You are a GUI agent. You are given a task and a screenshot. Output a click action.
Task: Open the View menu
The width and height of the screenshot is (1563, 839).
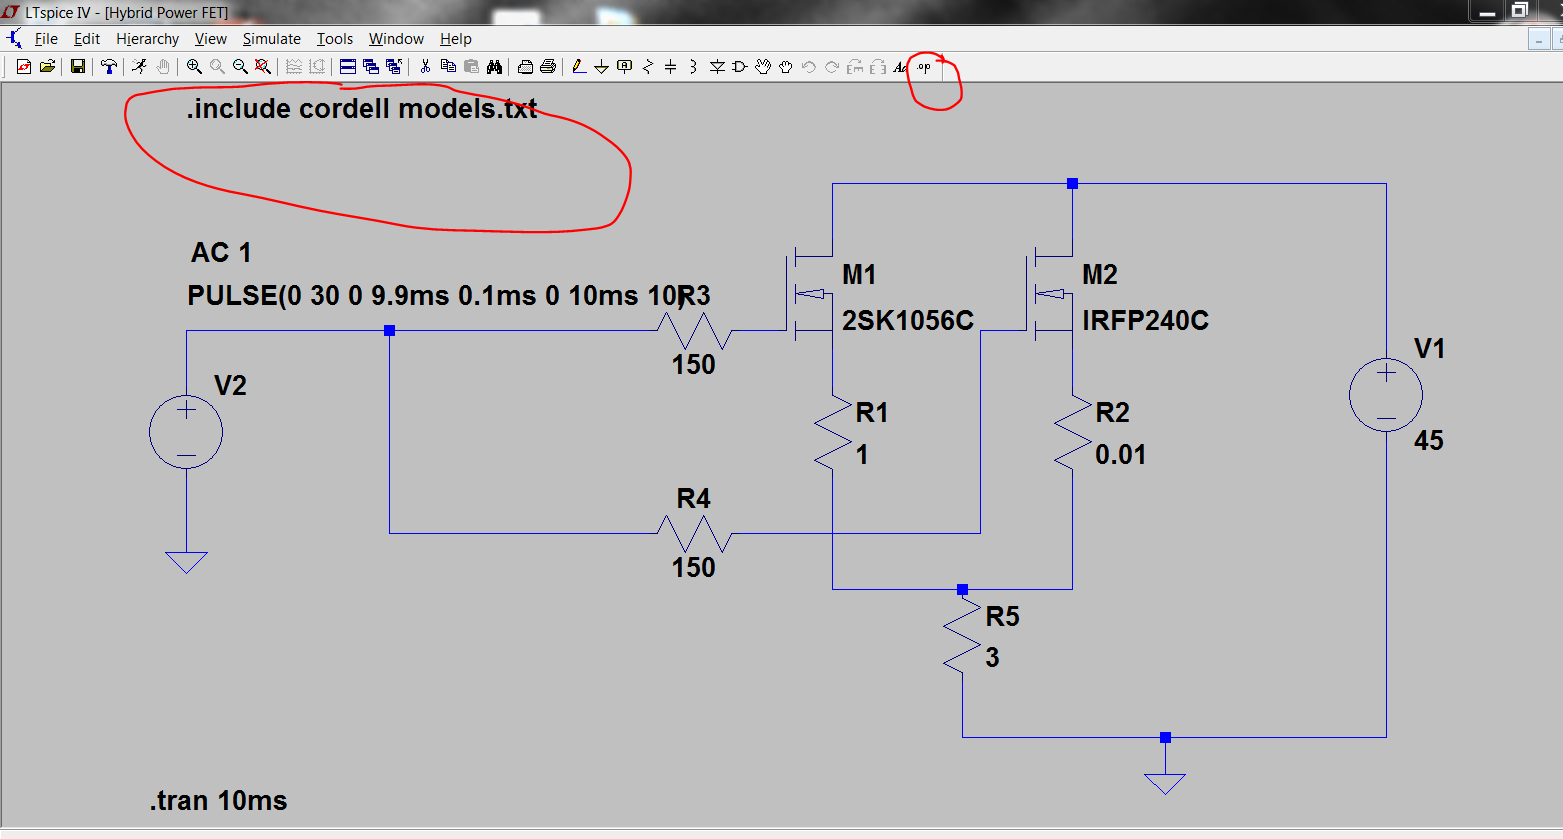tap(210, 38)
